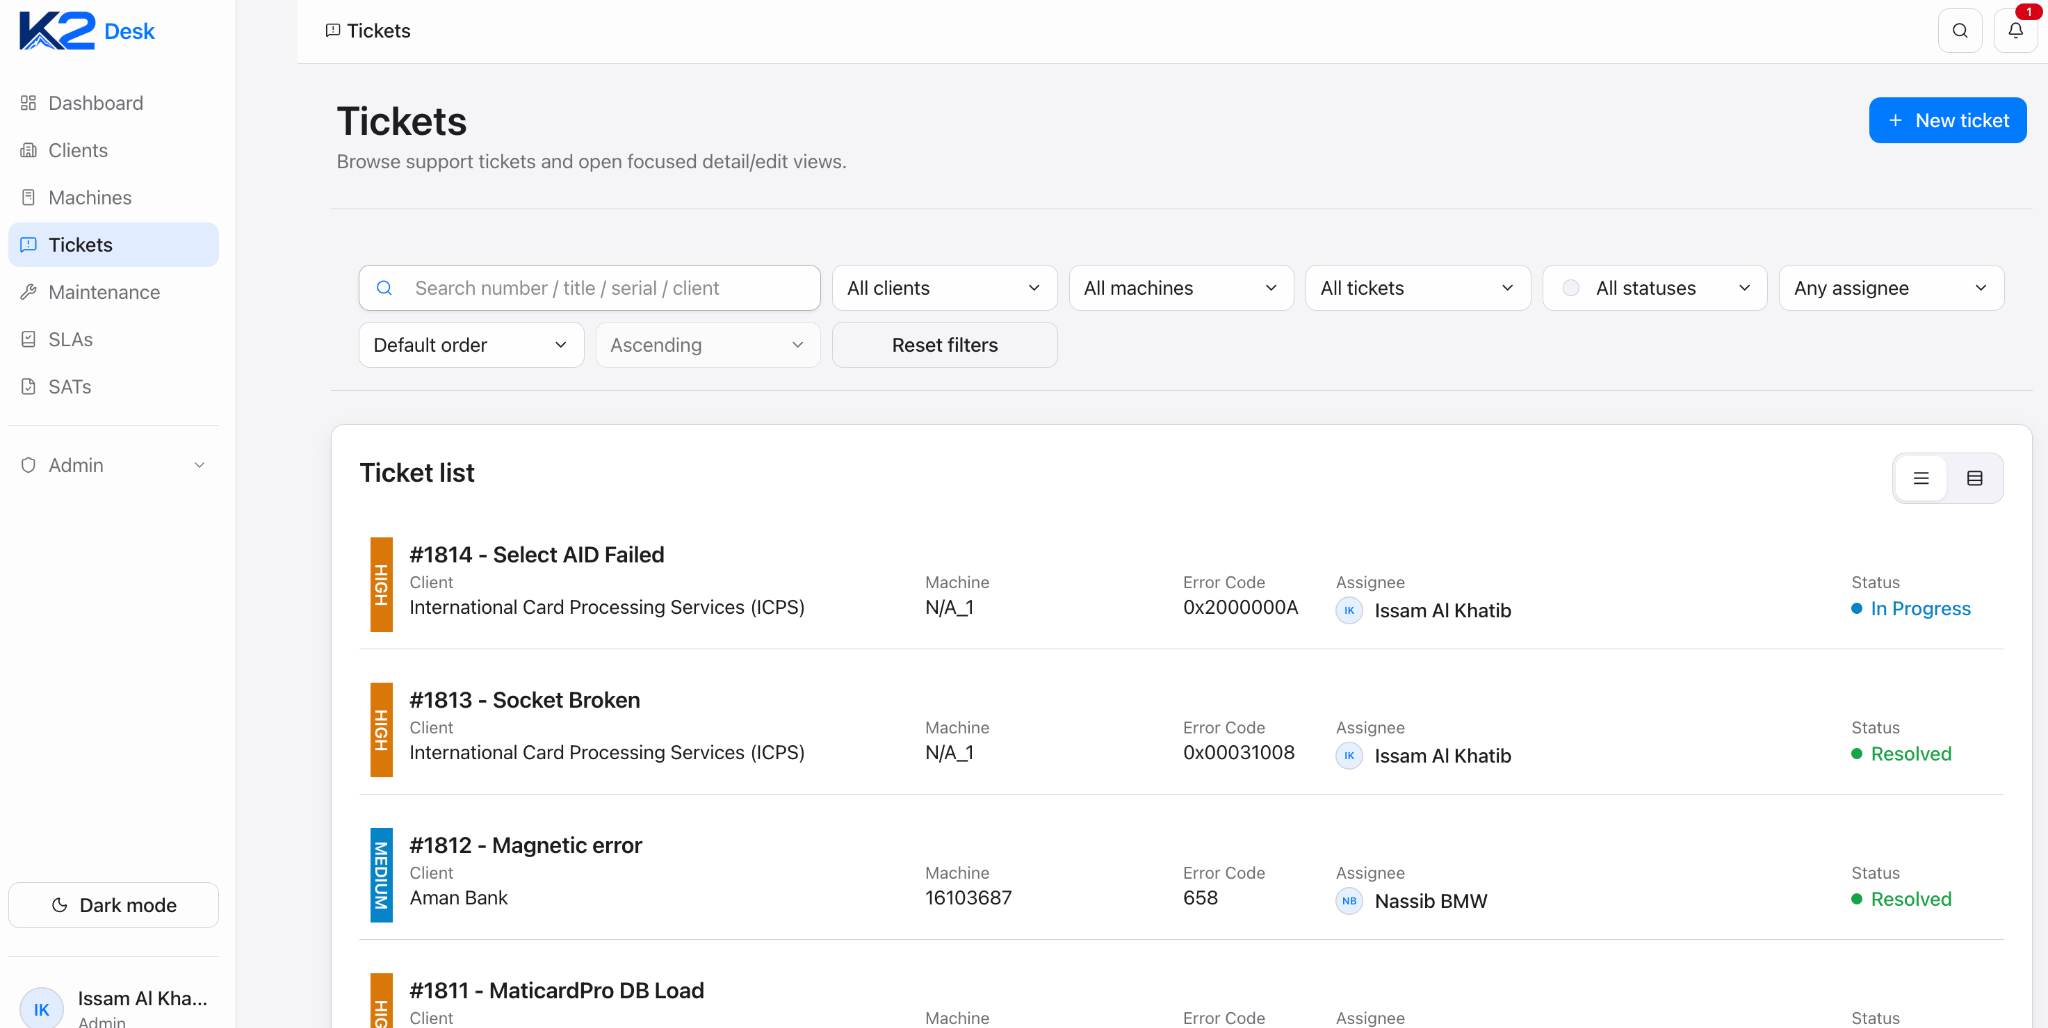Switch to compact list view icon
The height and width of the screenshot is (1028, 2048).
pyautogui.click(x=1921, y=478)
